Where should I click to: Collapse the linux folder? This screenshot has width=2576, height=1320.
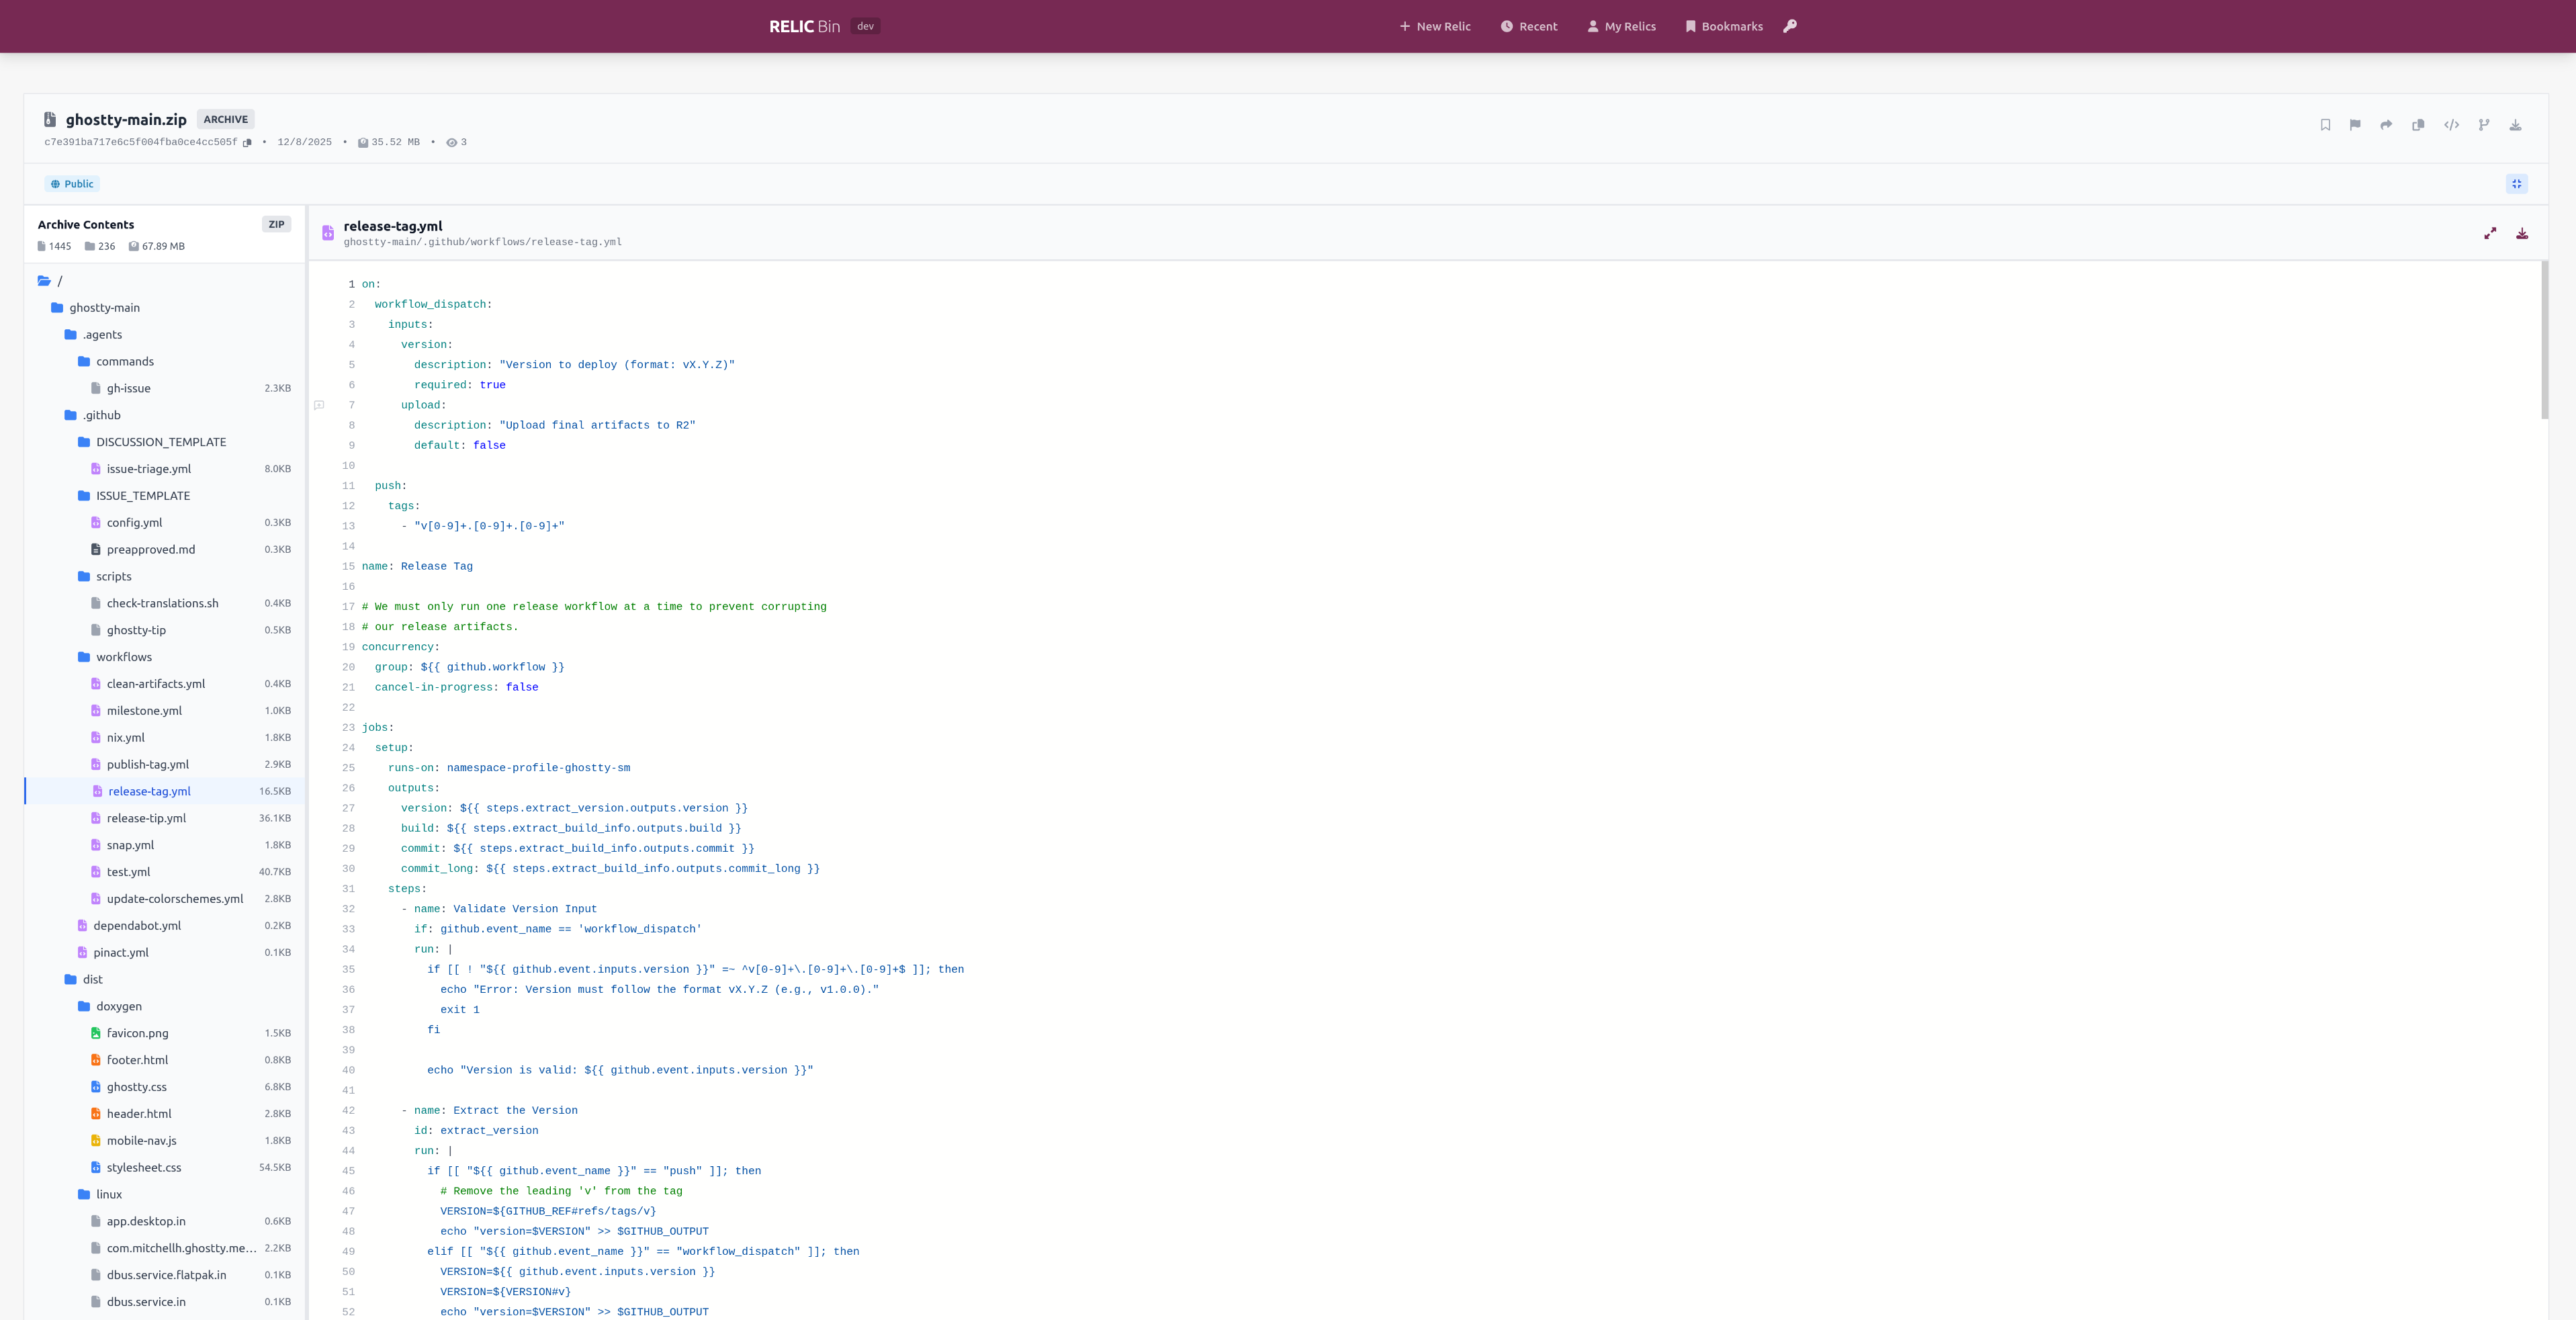pyautogui.click(x=164, y=1195)
